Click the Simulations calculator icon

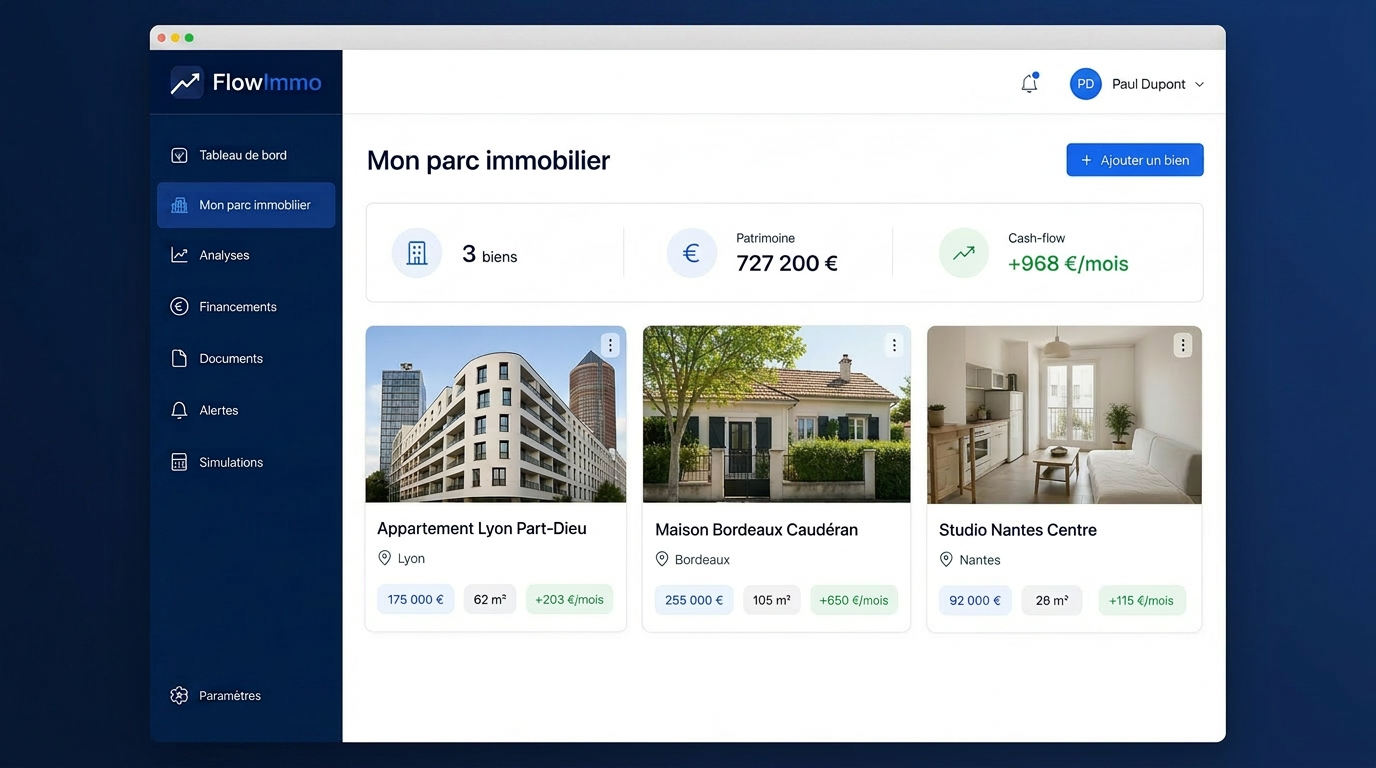(179, 462)
